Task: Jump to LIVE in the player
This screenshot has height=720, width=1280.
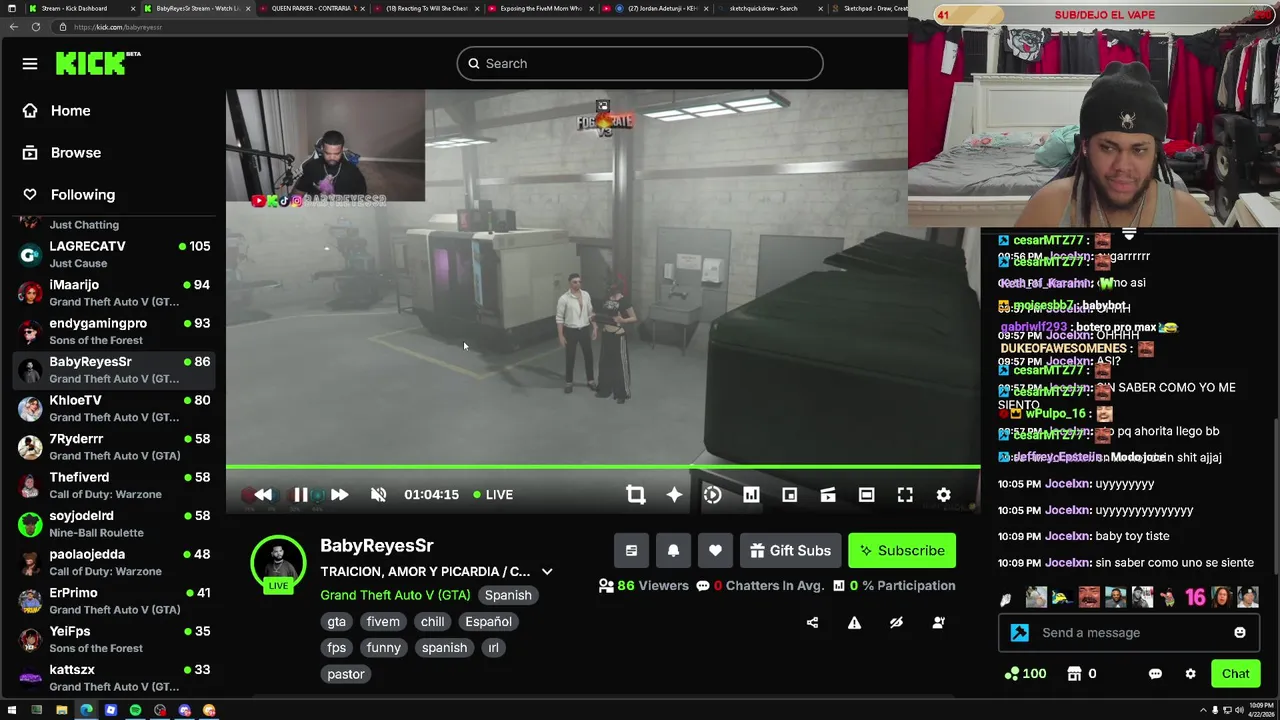Action: [x=493, y=495]
